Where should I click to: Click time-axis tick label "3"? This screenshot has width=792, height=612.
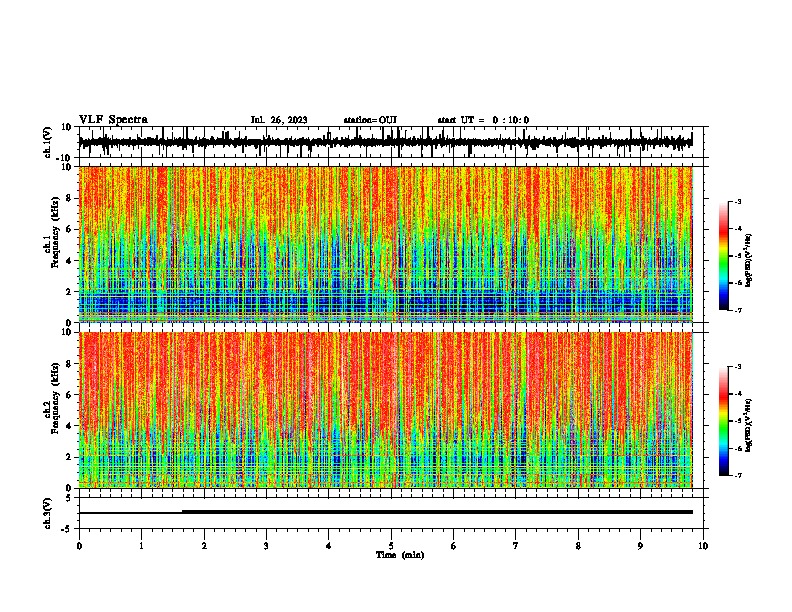point(266,546)
